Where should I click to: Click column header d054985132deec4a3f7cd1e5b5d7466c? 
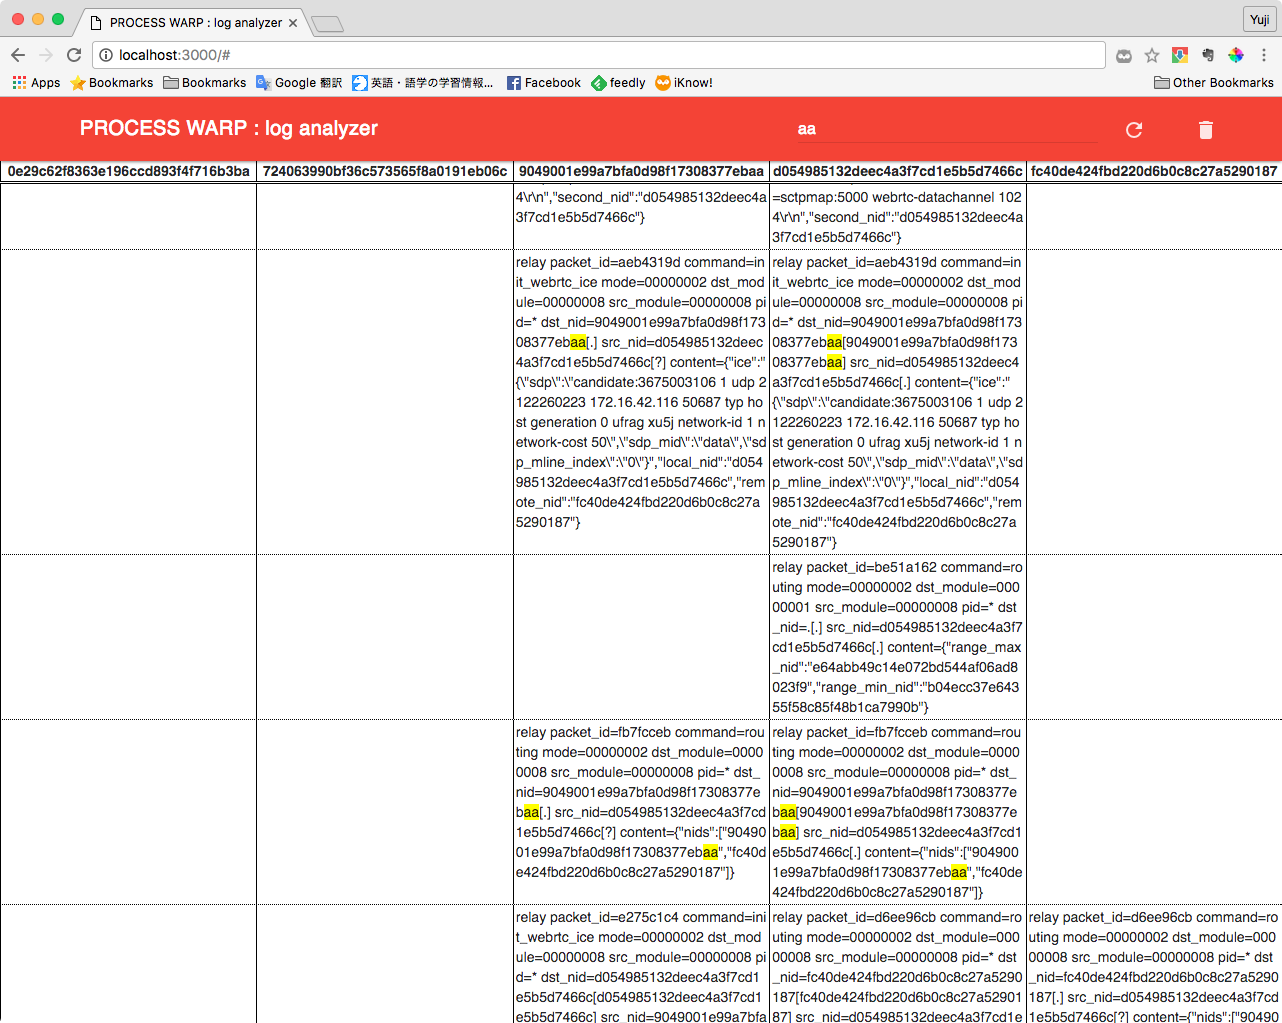[898, 171]
